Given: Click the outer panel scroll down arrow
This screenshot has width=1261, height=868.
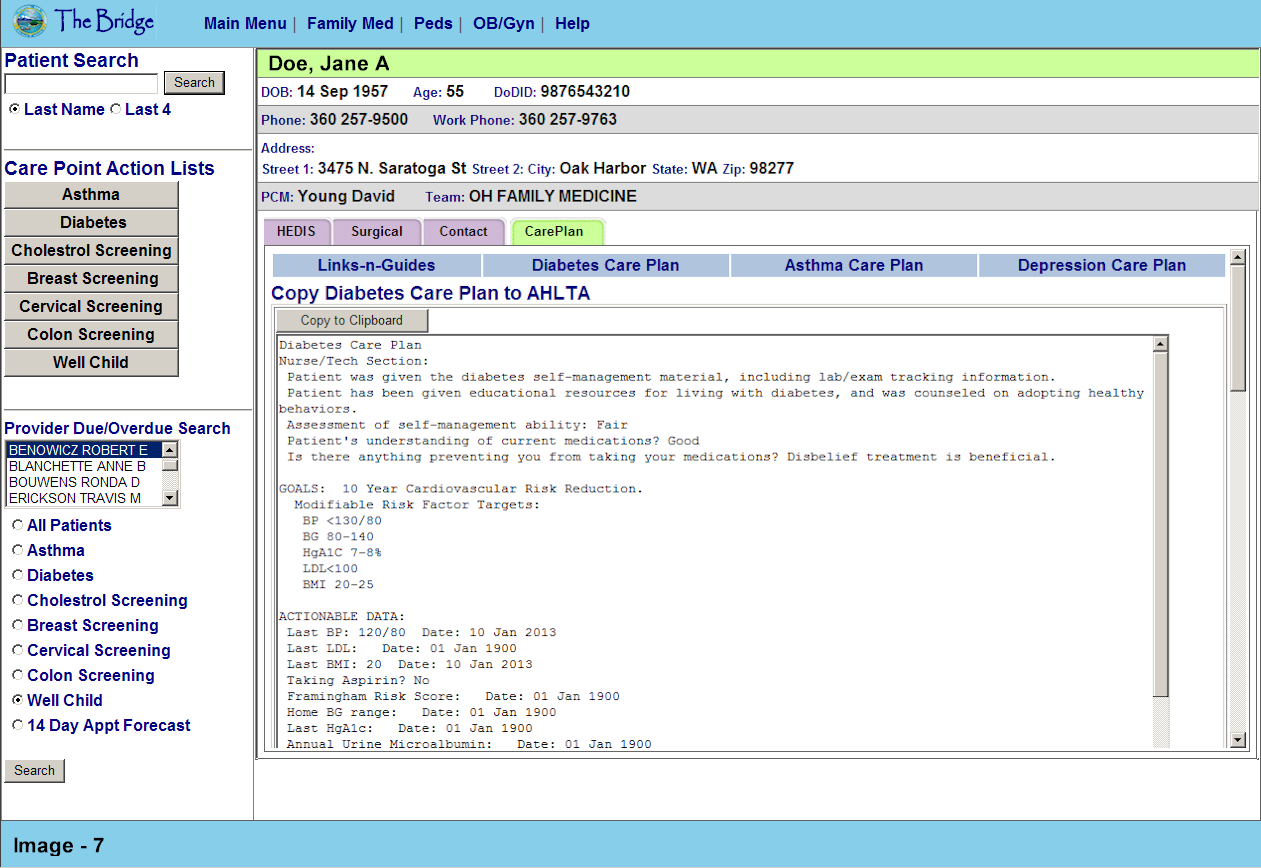Looking at the screenshot, I should [x=1238, y=740].
